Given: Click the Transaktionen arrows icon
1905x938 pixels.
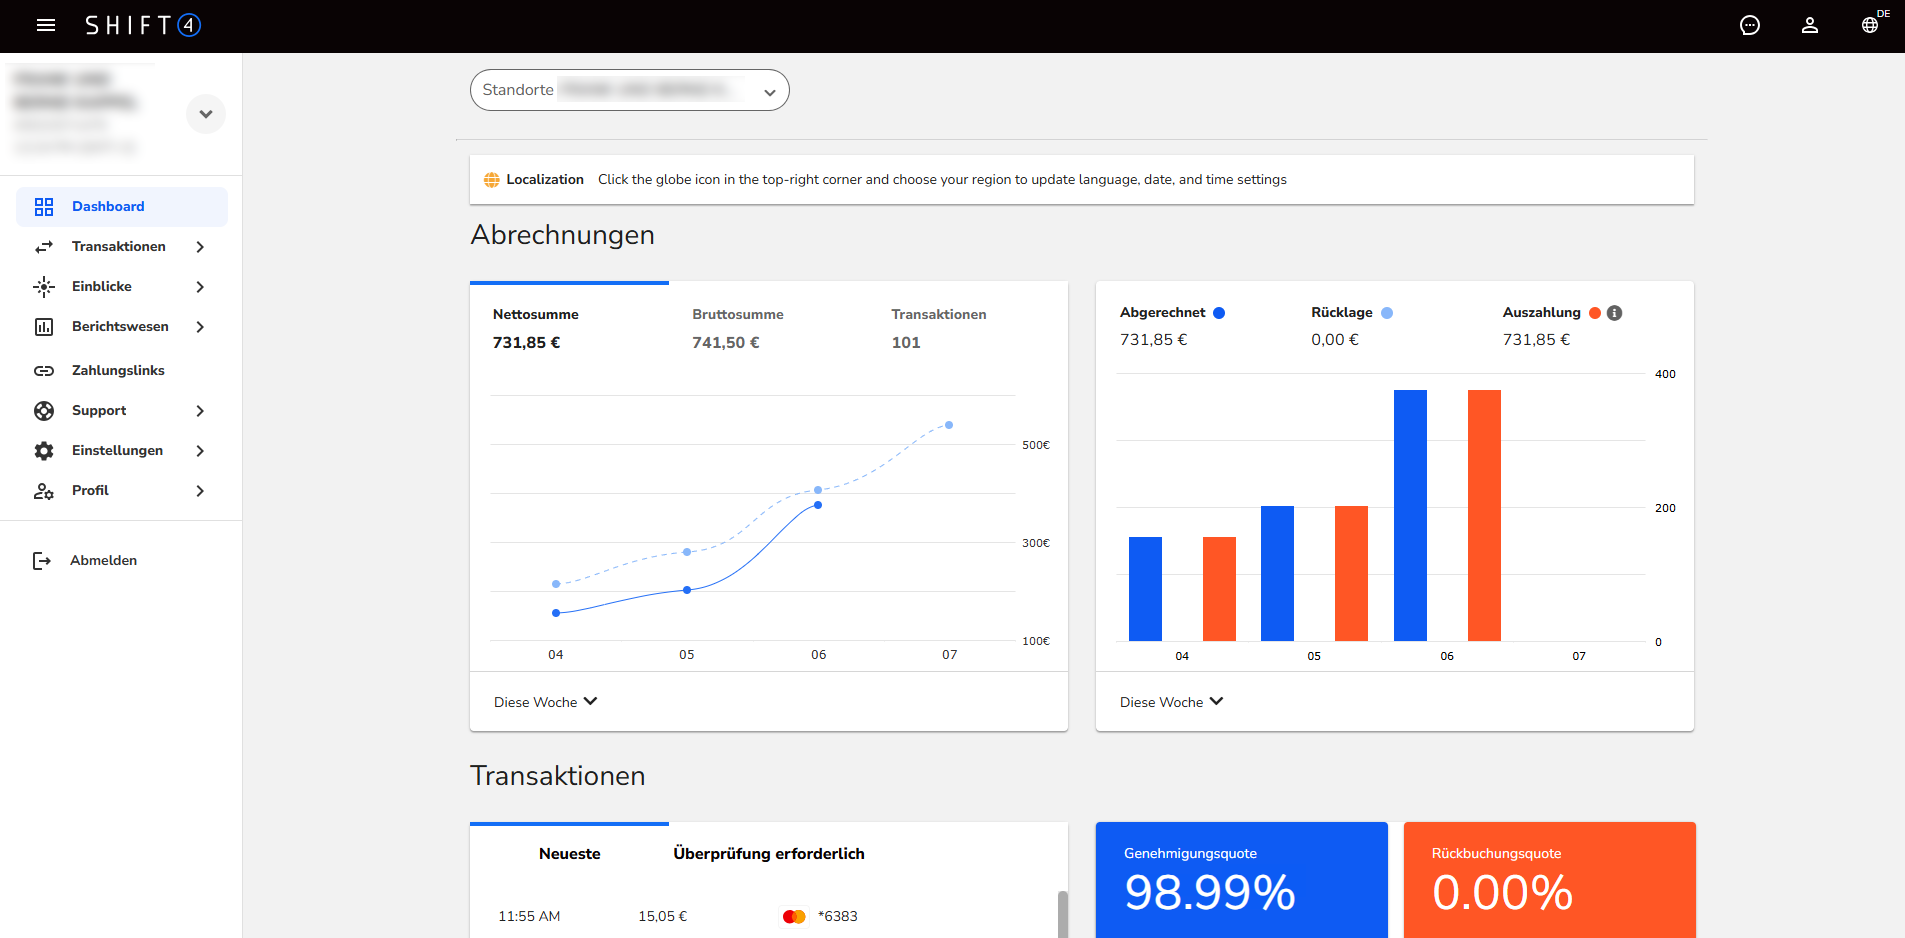Looking at the screenshot, I should pos(44,247).
